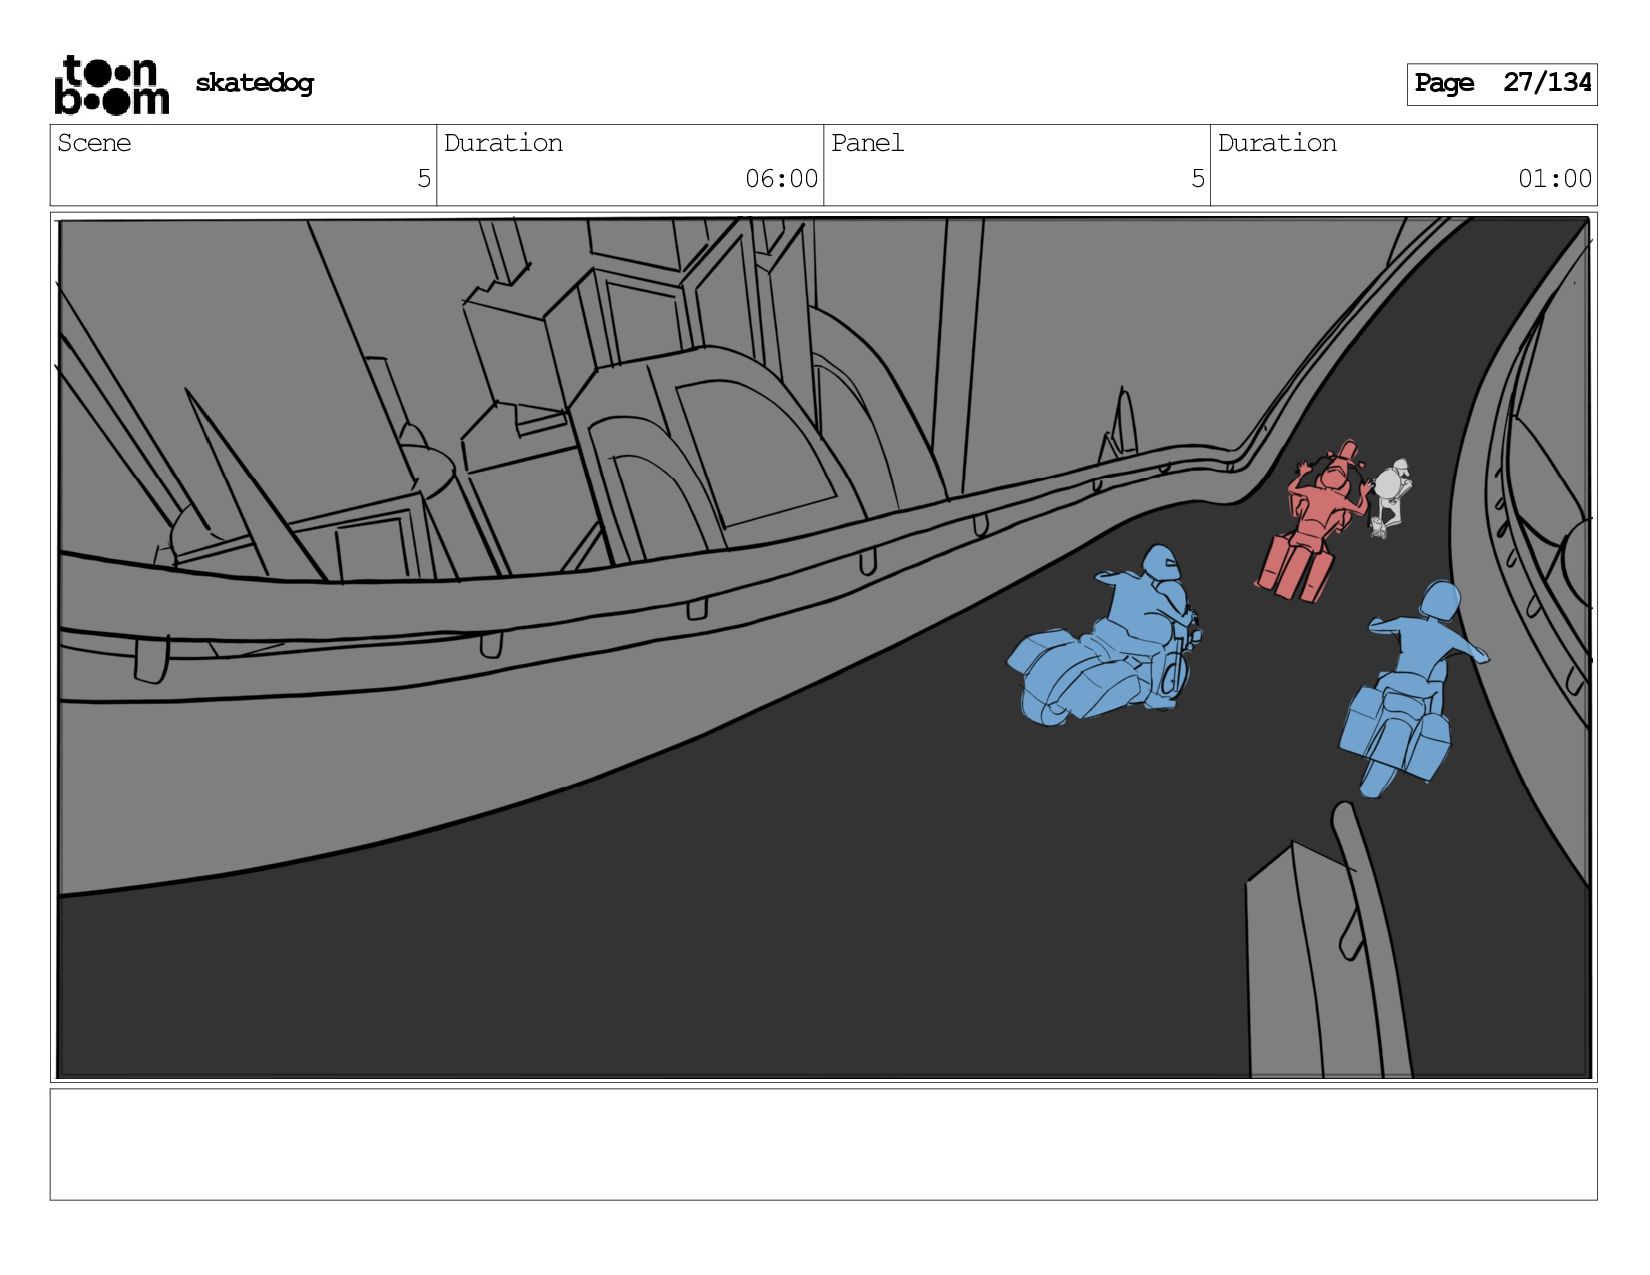Click the storyboard panel image
Image resolution: width=1650 pixels, height=1275 pixels.
coord(823,647)
